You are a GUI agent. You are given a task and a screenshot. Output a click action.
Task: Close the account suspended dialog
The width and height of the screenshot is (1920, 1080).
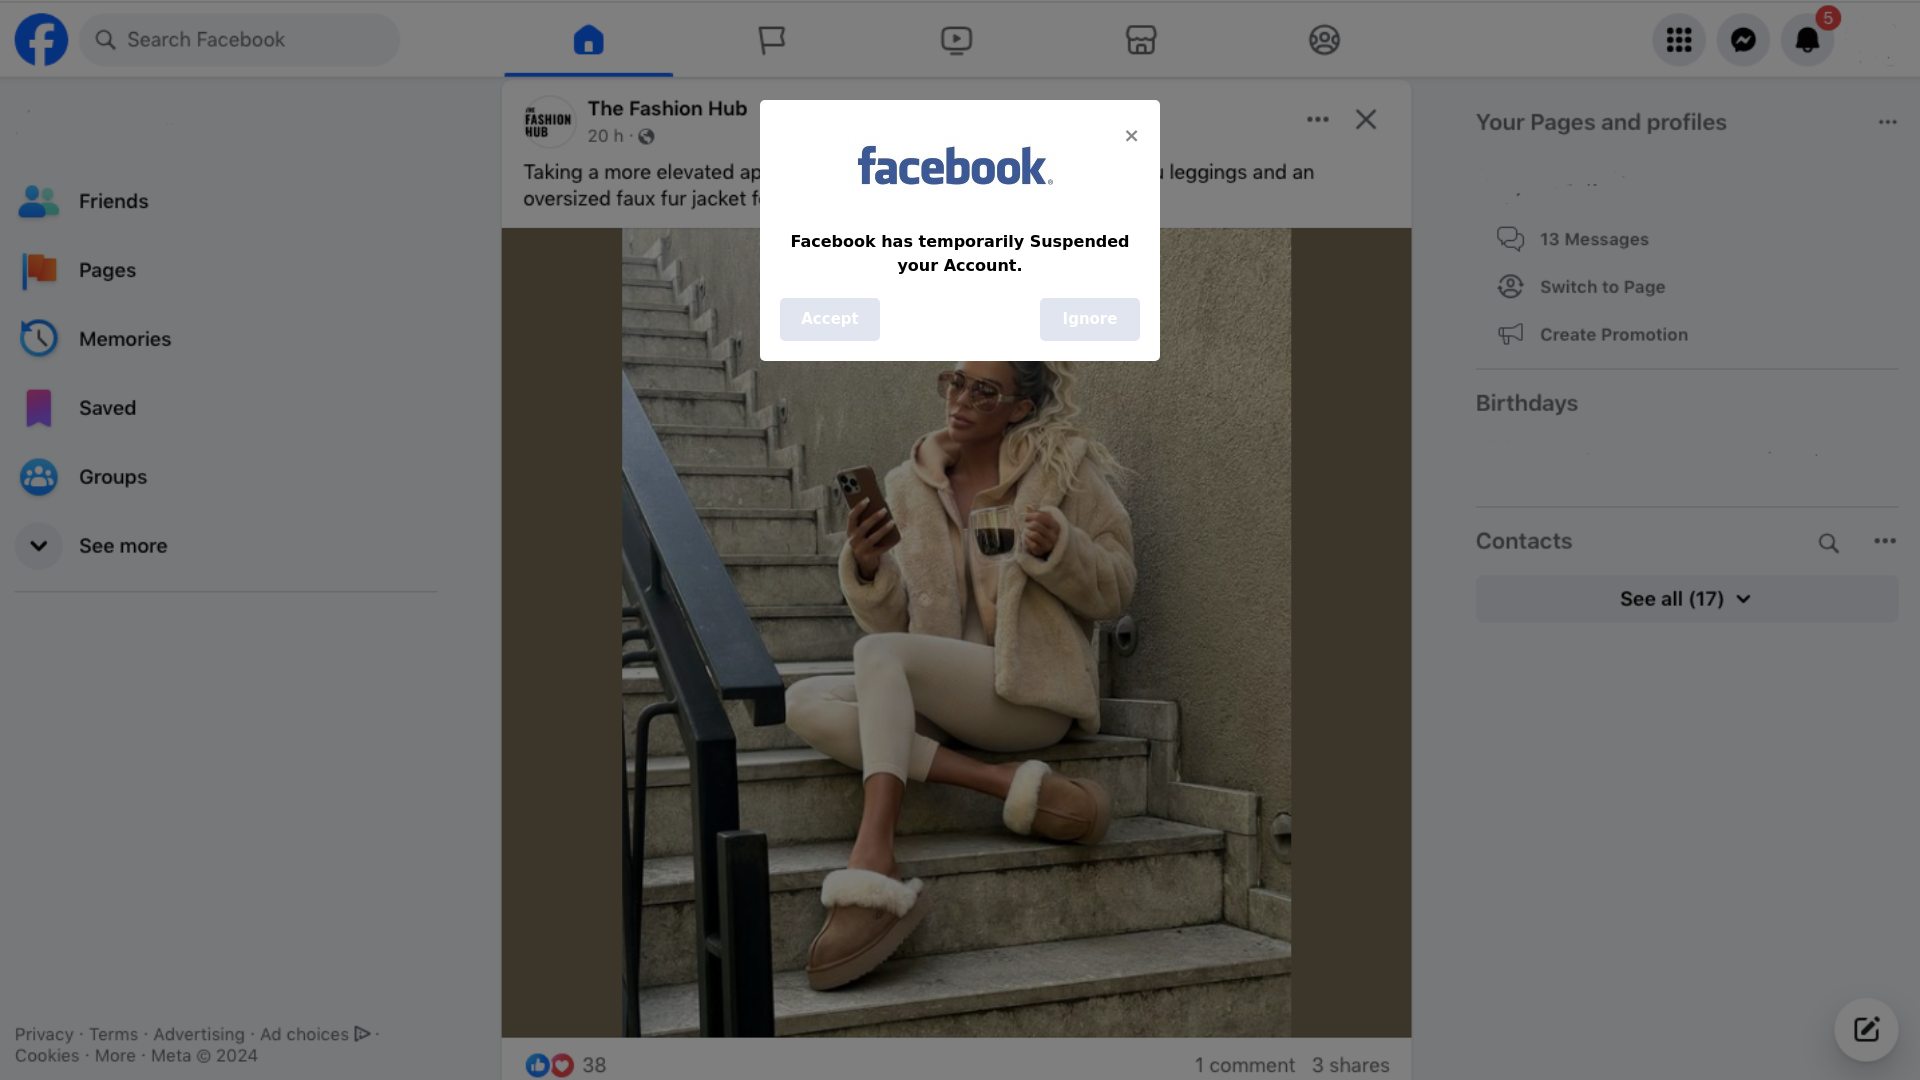(x=1131, y=136)
